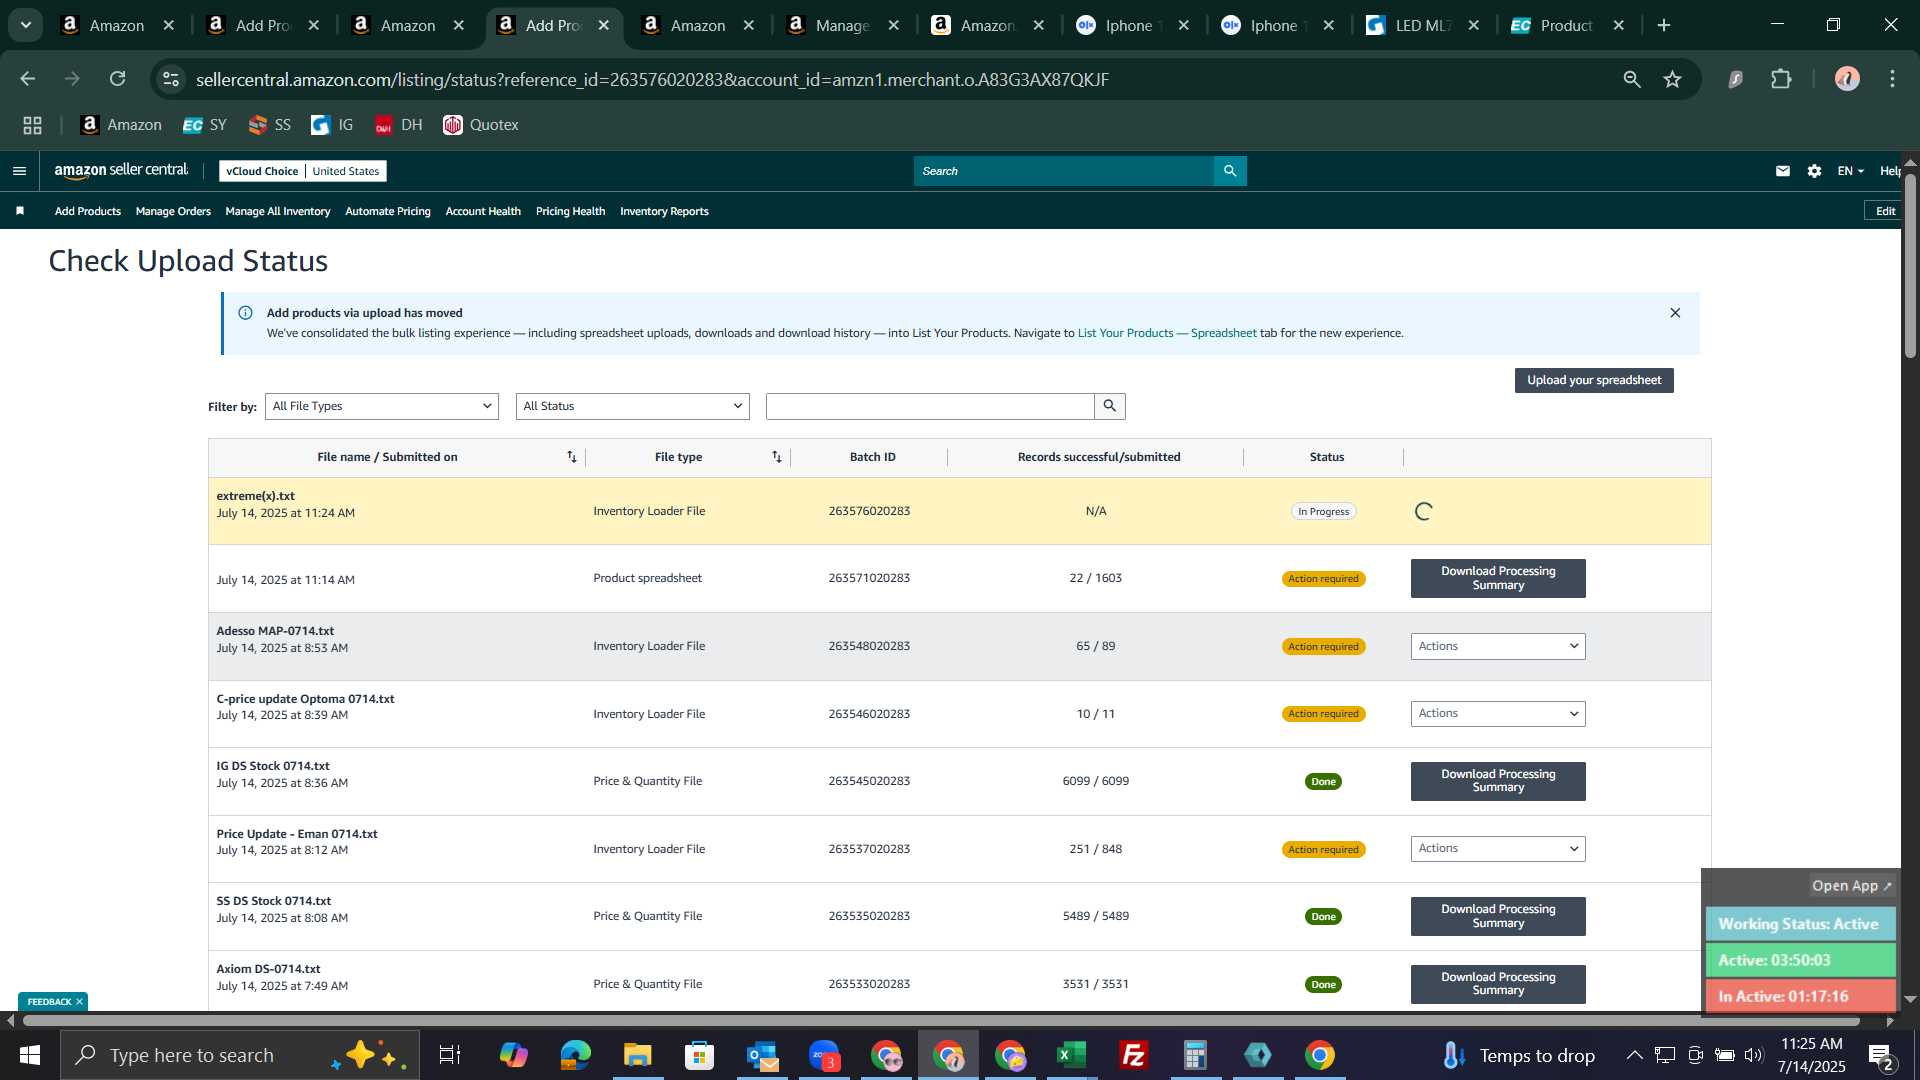The width and height of the screenshot is (1920, 1080).
Task: Click the Edit button in menu bar
Action: click(x=1885, y=211)
